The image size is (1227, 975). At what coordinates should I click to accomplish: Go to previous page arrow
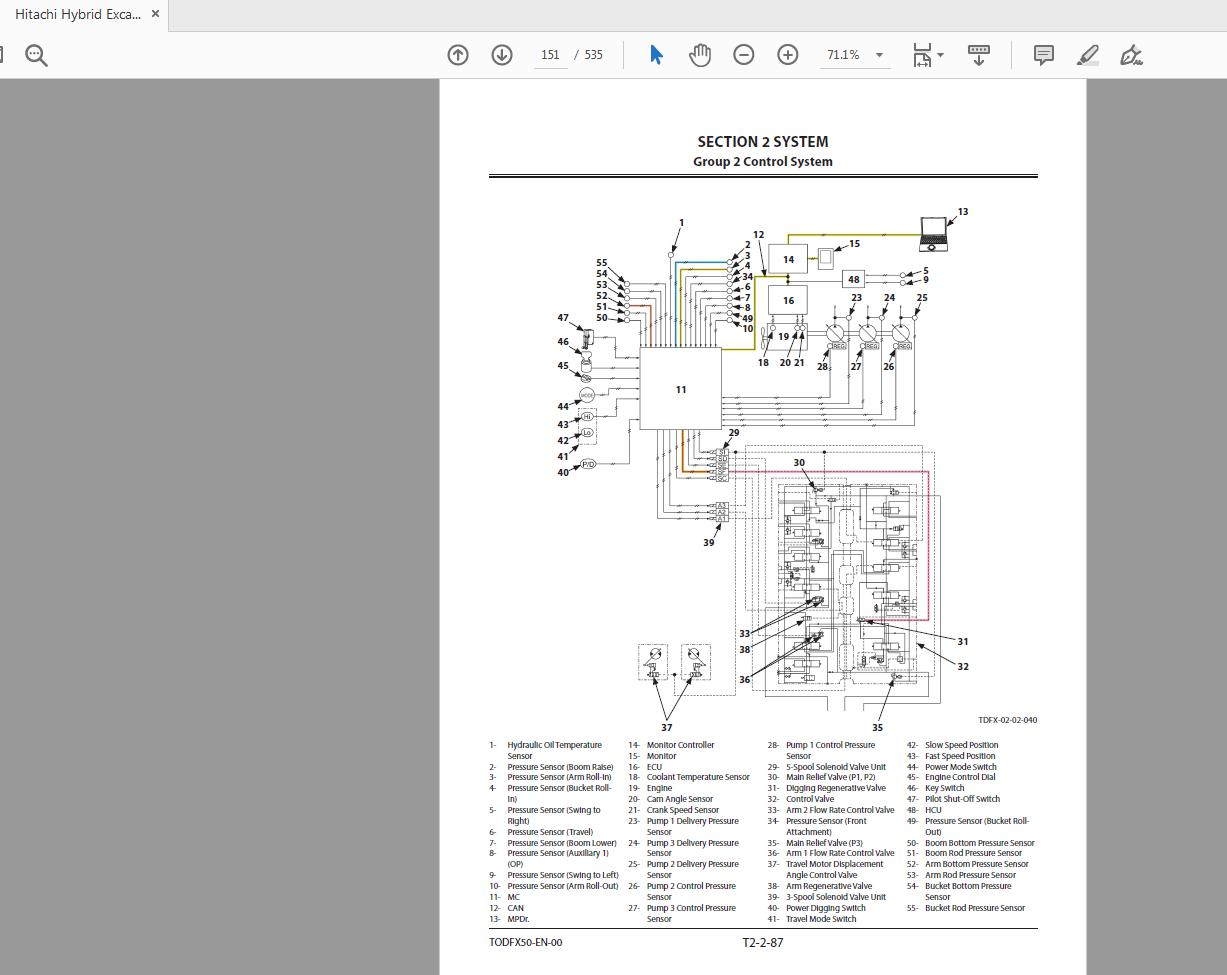(x=458, y=55)
